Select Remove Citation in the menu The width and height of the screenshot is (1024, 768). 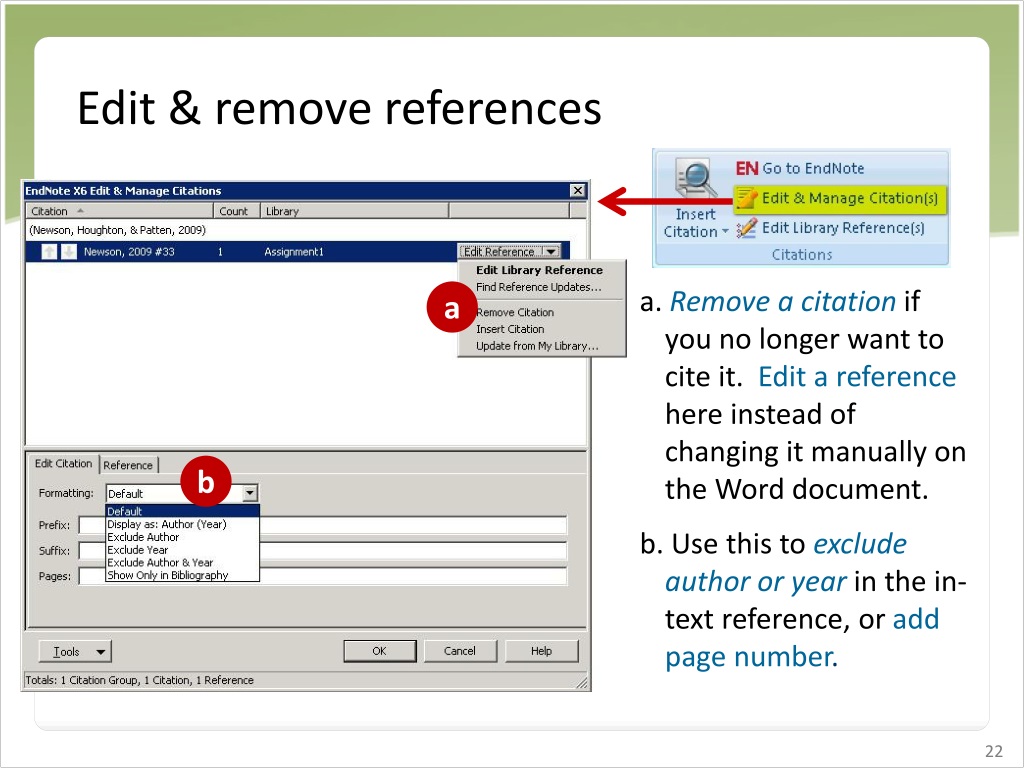(515, 312)
